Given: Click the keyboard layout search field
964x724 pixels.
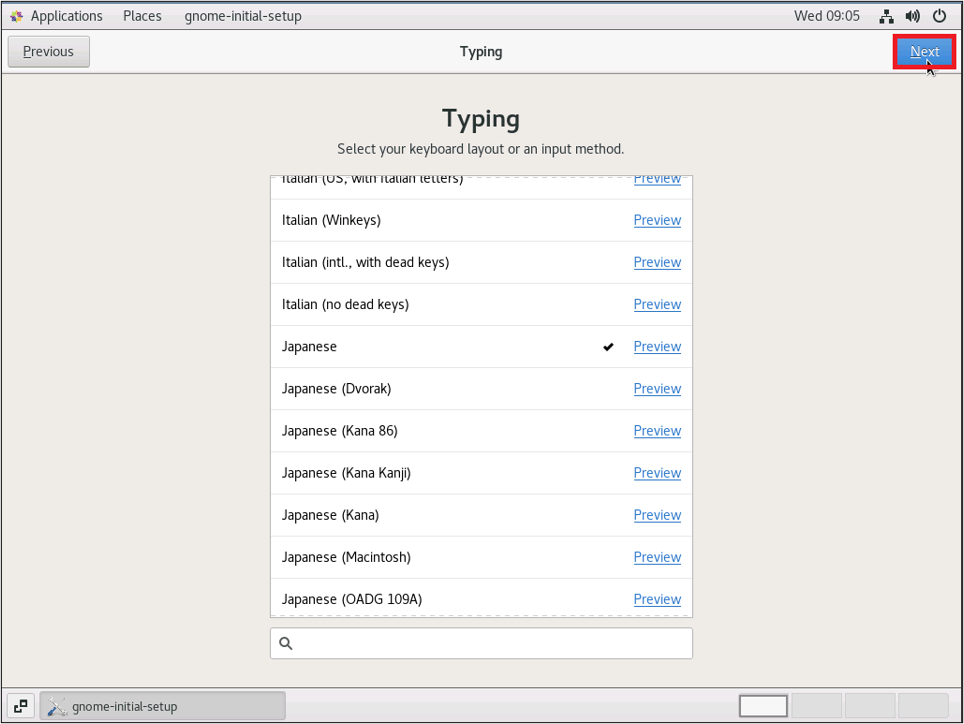Looking at the screenshot, I should pos(490,644).
